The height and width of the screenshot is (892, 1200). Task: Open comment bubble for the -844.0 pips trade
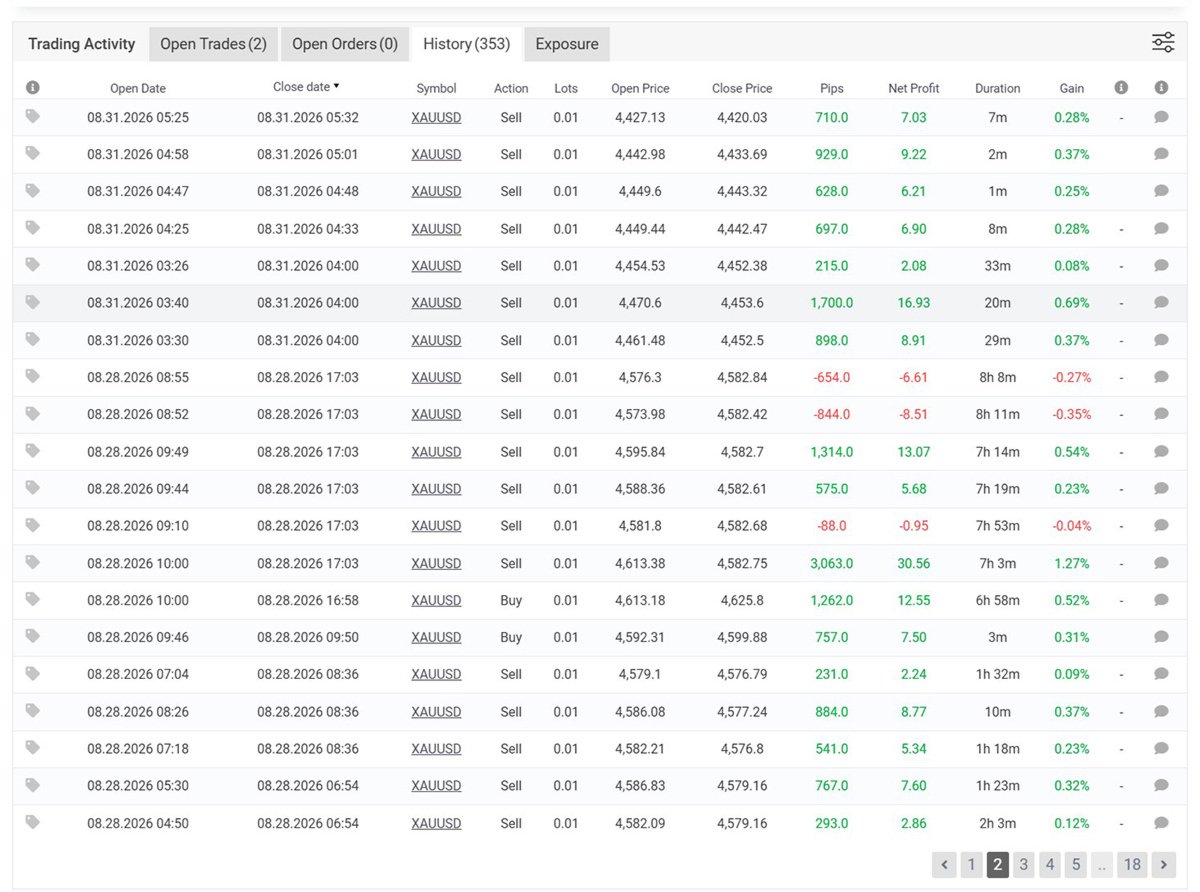pos(1161,414)
